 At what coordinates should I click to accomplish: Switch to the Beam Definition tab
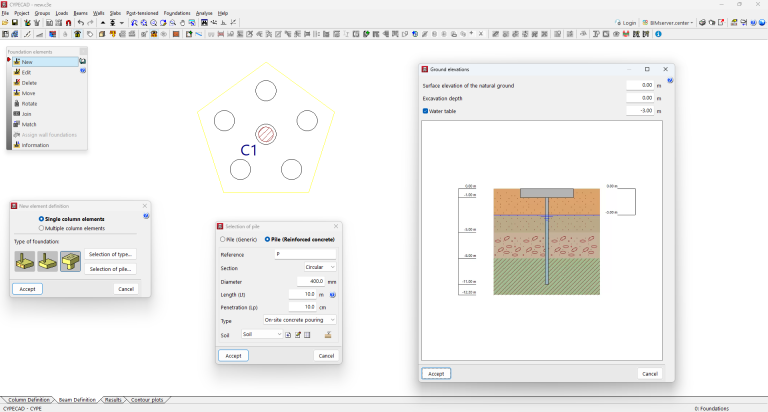(75, 400)
